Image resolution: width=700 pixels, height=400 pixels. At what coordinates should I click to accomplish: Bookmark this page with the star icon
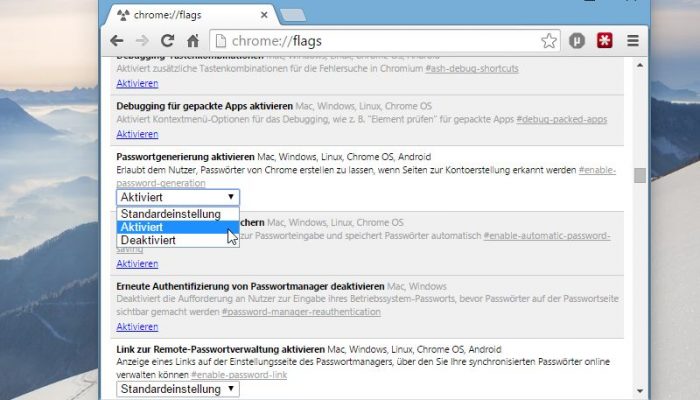[549, 41]
